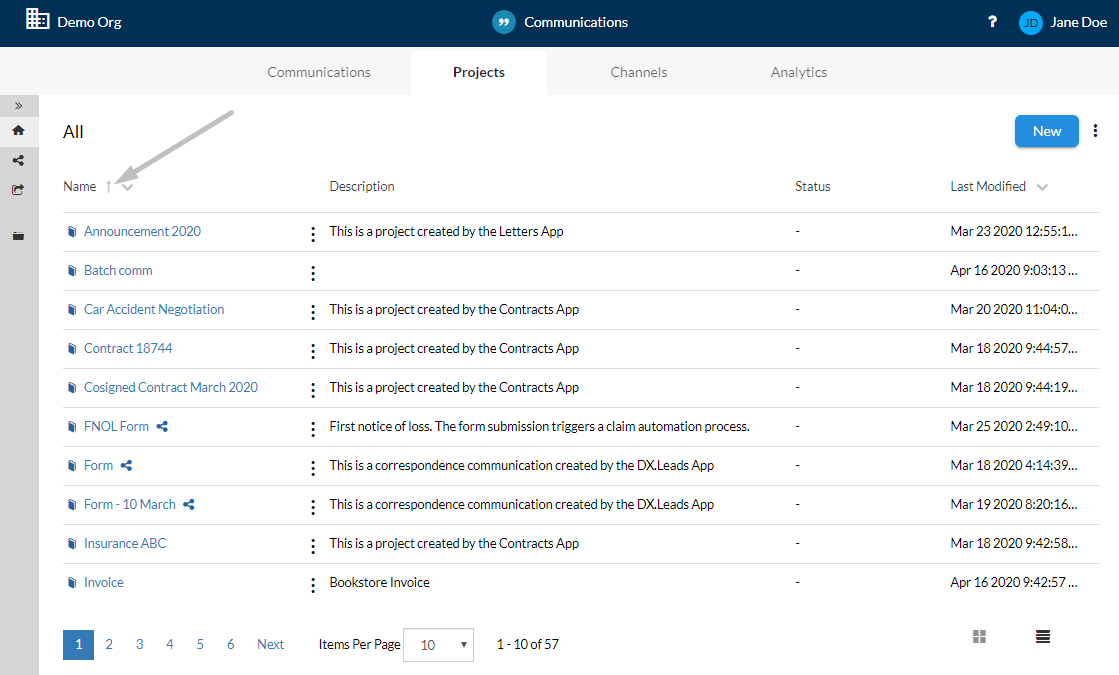Expand the Last Modified column chevron
Viewport: 1119px width, 675px height.
point(1042,187)
